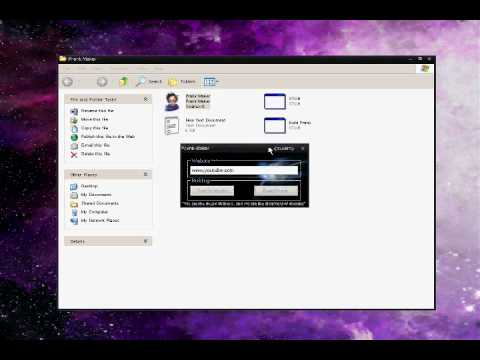Image resolution: width=480 pixels, height=360 pixels.
Task: Choose 'Delete this file' task link
Action: [96, 154]
